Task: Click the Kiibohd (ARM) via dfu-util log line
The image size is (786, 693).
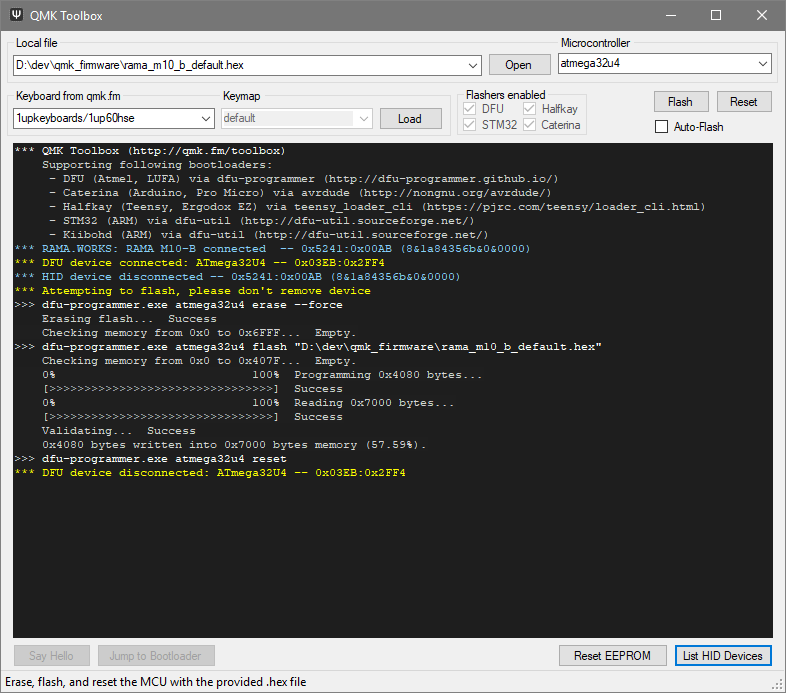Action: click(269, 235)
